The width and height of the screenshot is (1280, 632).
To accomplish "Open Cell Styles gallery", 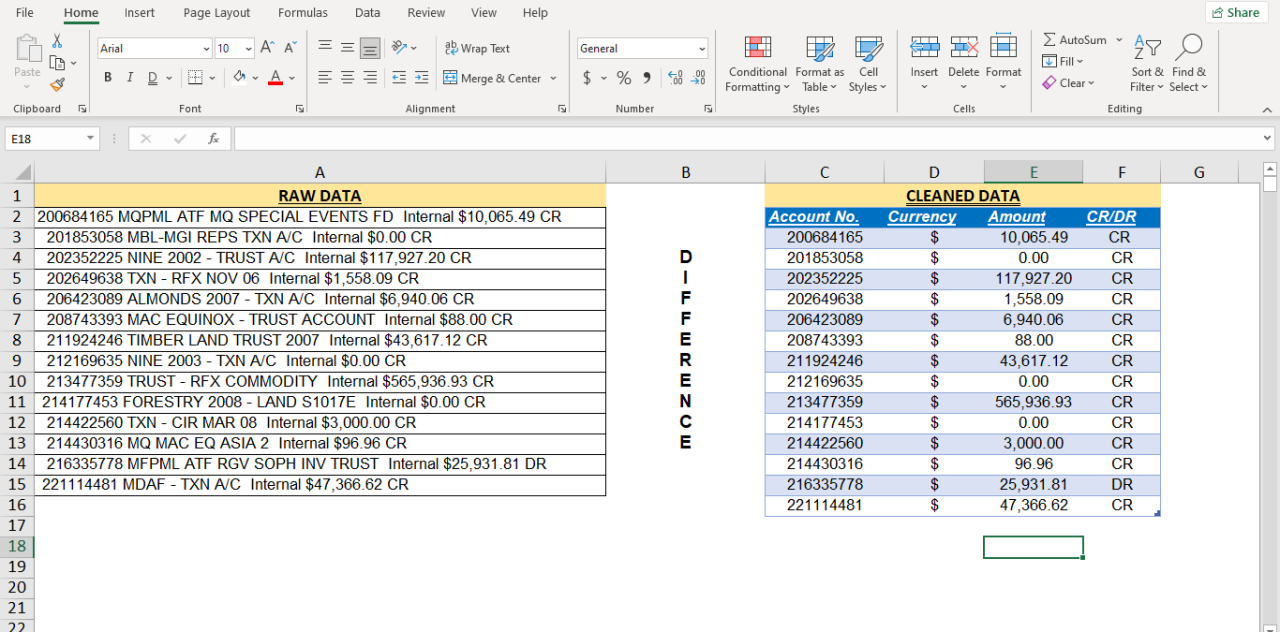I will point(868,64).
